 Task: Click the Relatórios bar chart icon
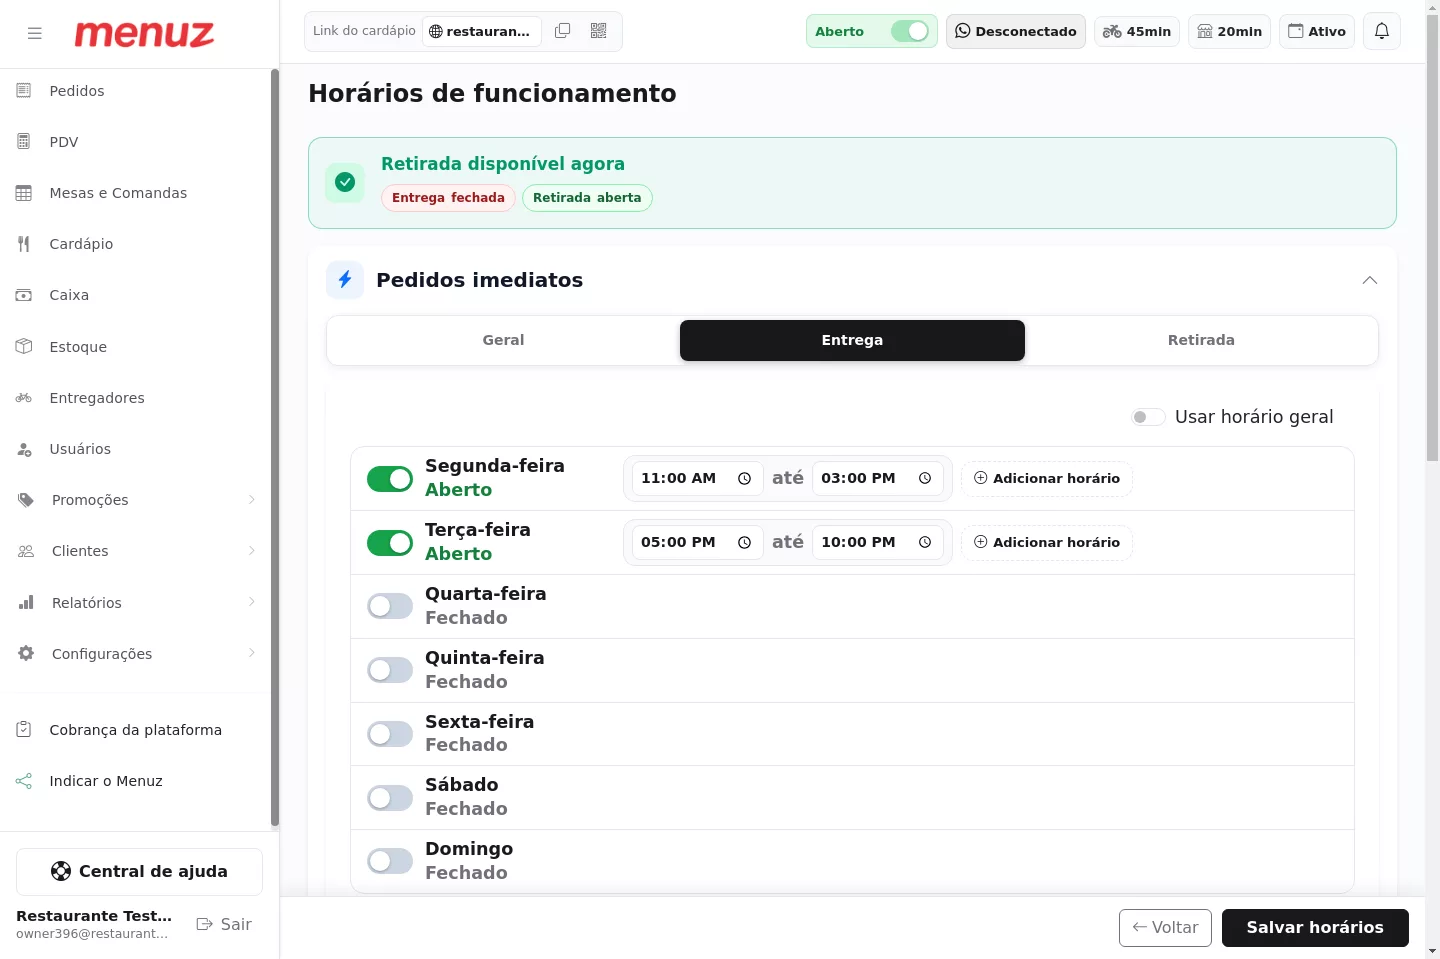pyautogui.click(x=26, y=603)
